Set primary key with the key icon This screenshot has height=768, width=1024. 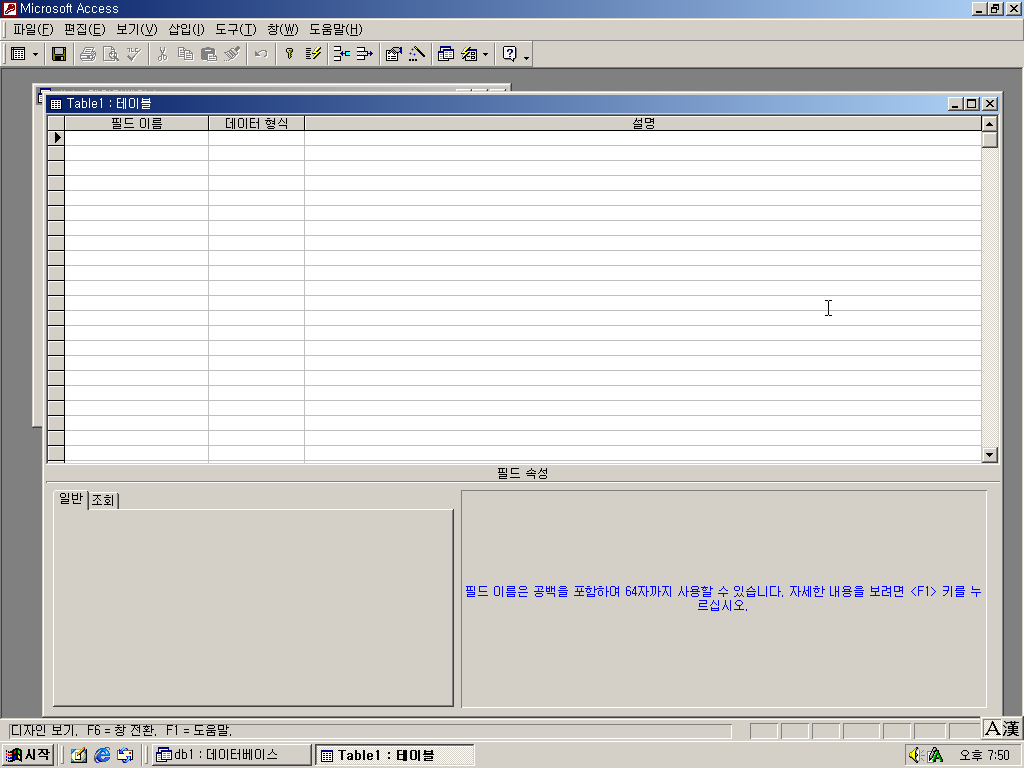point(289,54)
